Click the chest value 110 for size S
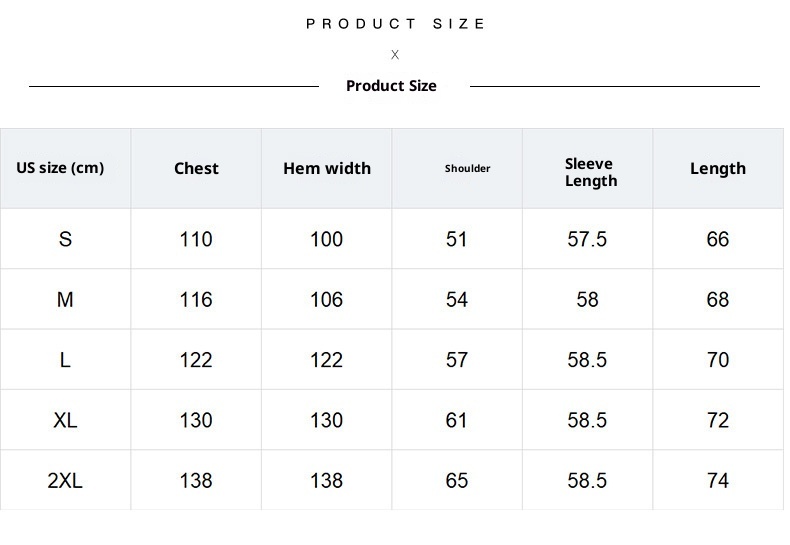The image size is (790, 545). (x=196, y=240)
